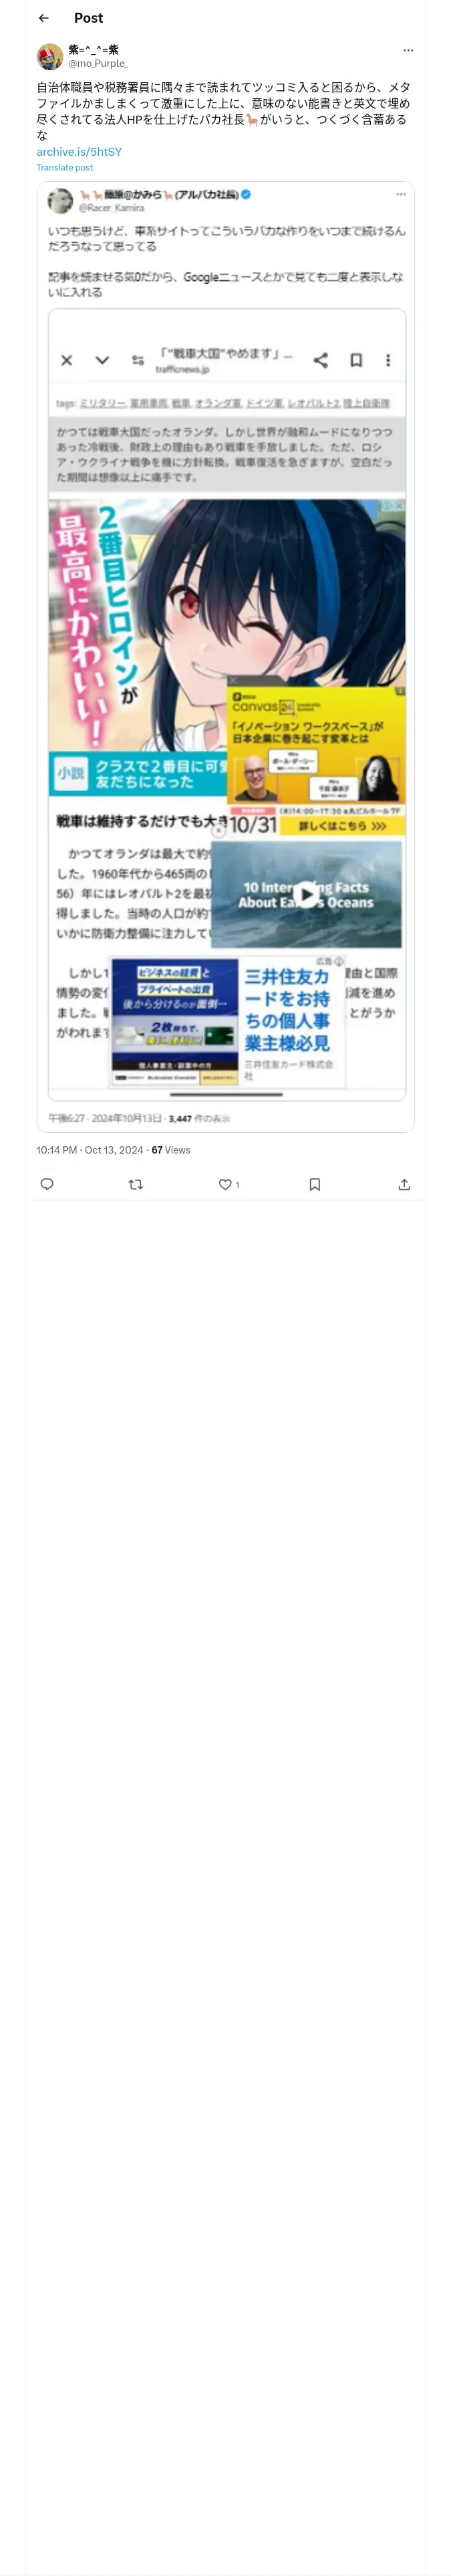Open the share icon in the embedded browser bar

point(320,360)
